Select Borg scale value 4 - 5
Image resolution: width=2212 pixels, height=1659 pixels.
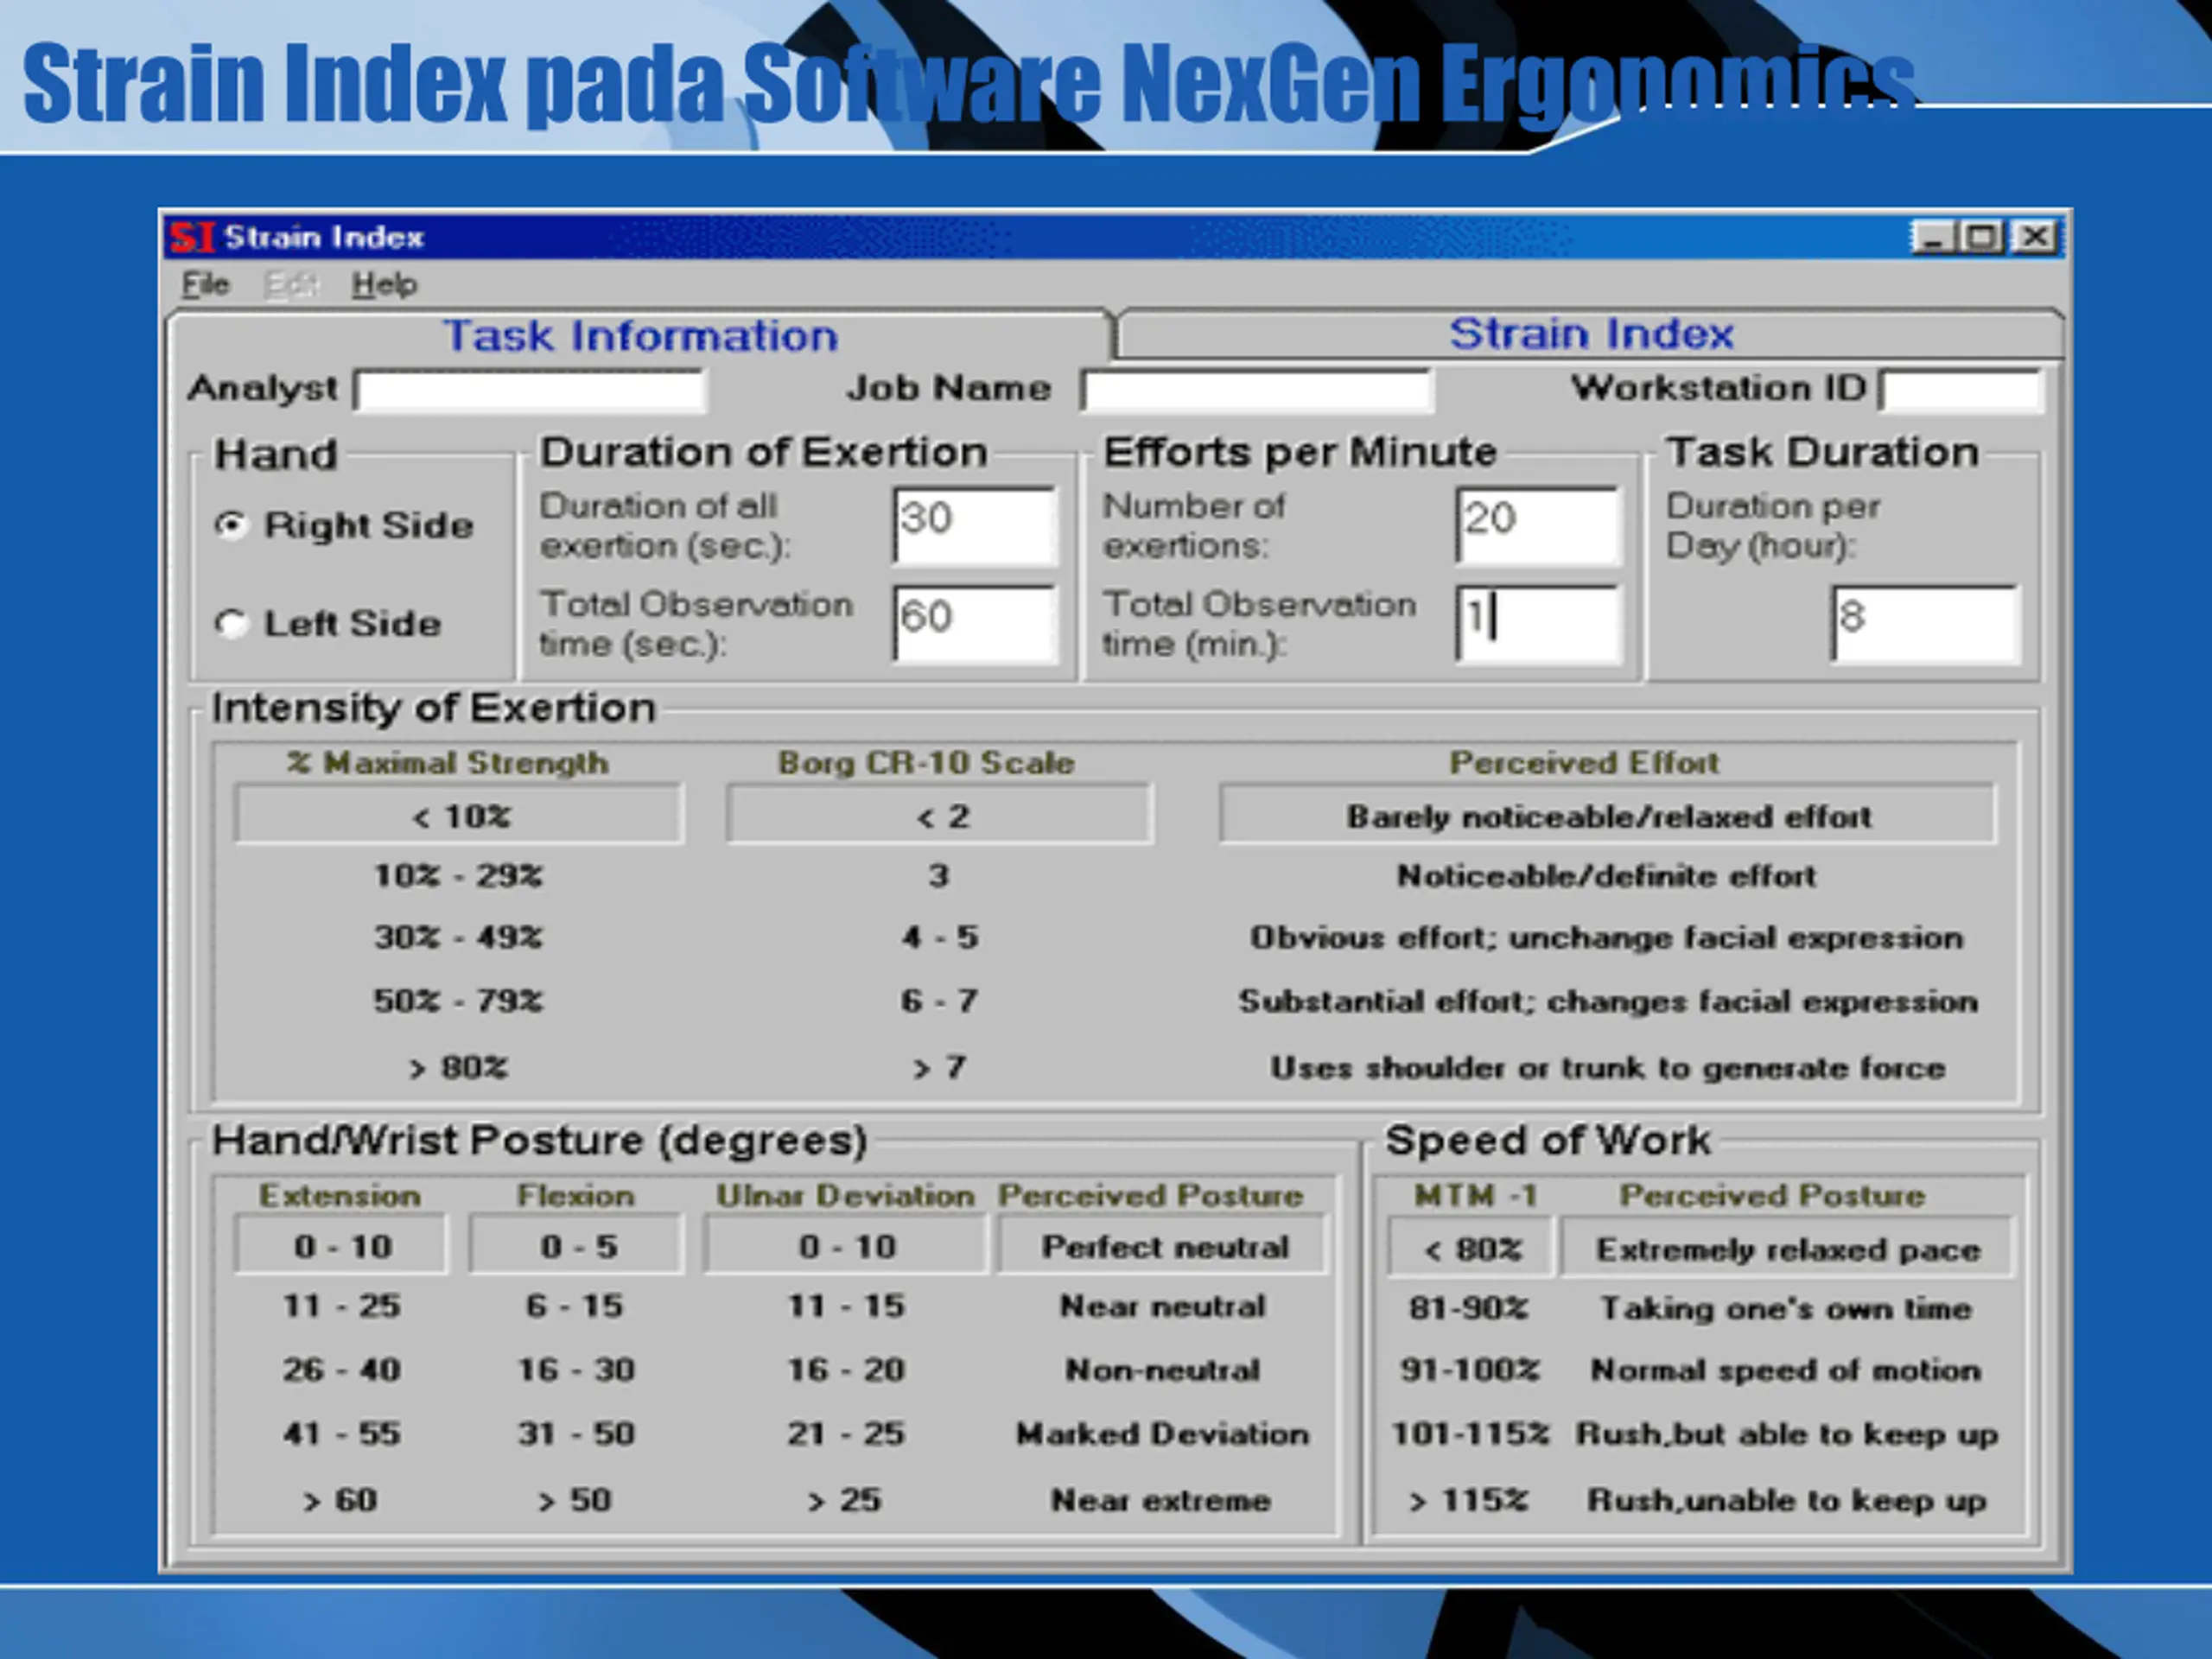point(939,938)
